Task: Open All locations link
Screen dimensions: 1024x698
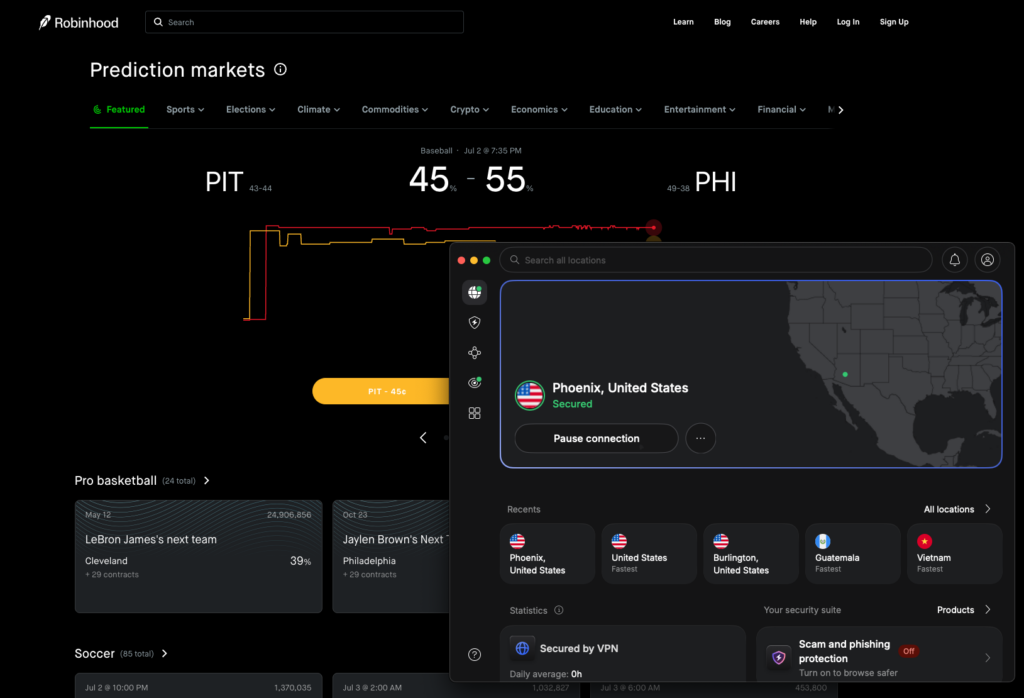Action: pyautogui.click(x=957, y=509)
